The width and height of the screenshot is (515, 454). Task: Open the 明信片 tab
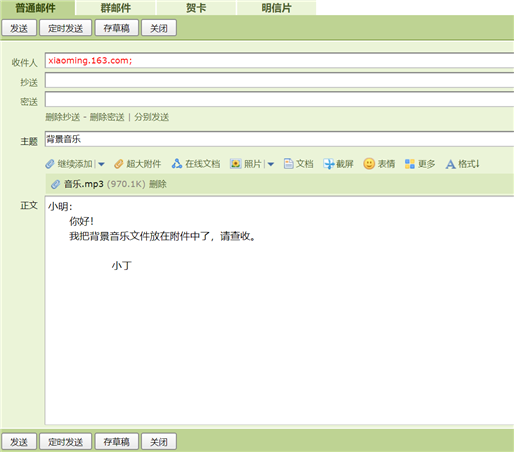276,8
